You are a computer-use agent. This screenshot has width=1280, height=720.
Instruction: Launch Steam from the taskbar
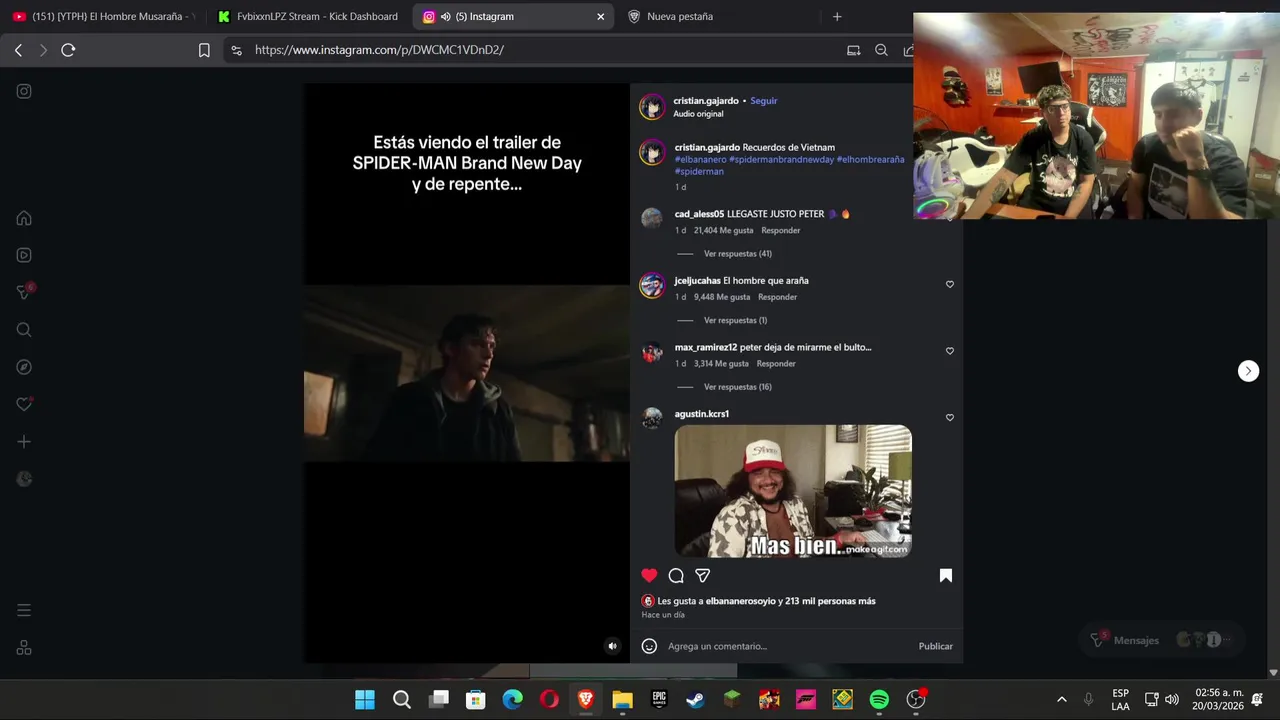pos(695,700)
